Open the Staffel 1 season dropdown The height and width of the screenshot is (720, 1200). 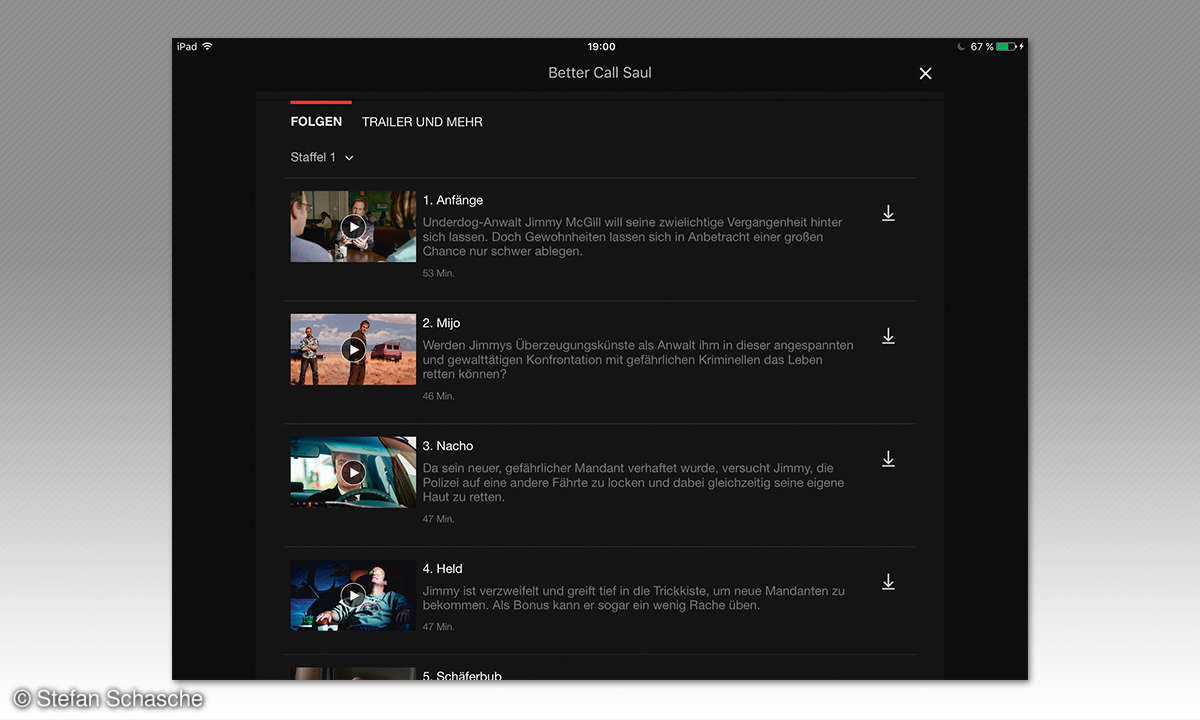[x=322, y=157]
